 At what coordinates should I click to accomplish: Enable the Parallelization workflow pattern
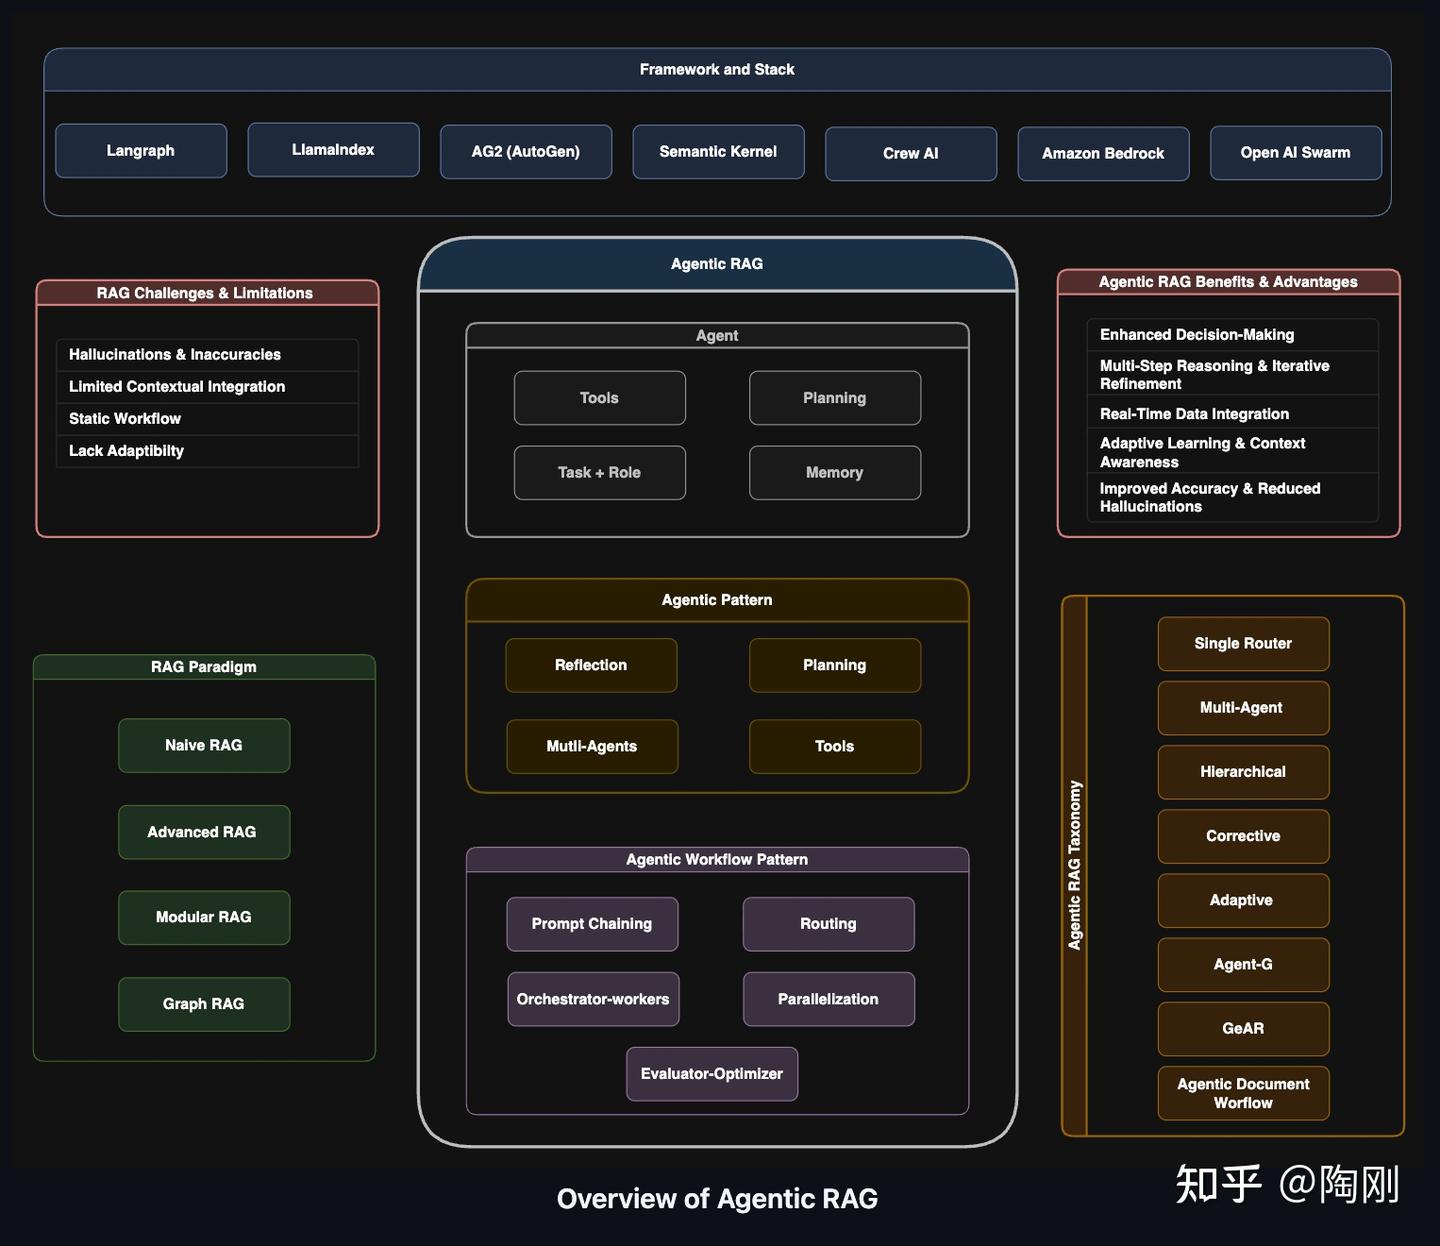pos(828,998)
